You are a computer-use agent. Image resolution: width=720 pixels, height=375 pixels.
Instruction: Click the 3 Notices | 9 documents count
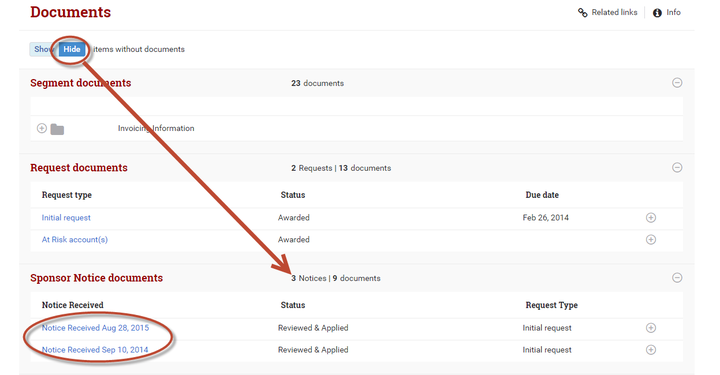pos(336,278)
